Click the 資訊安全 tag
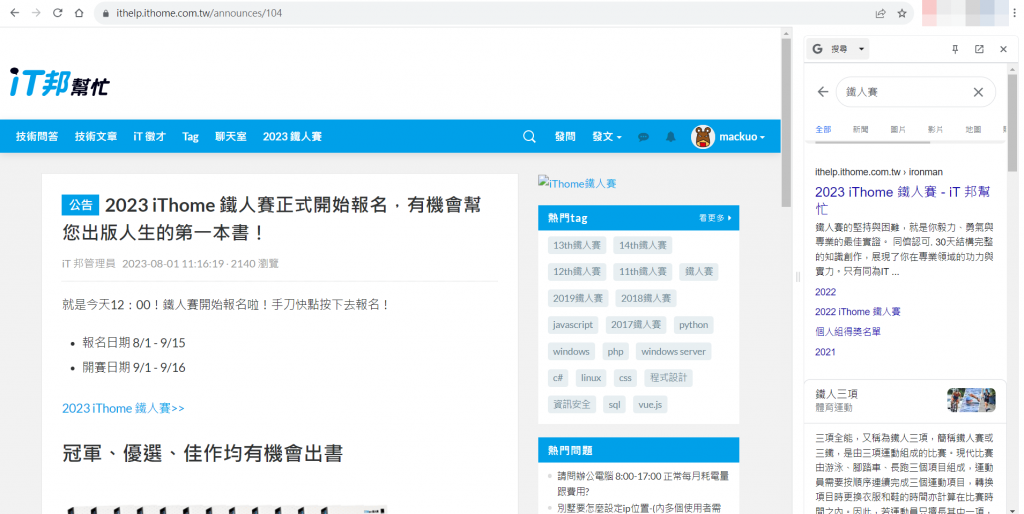1024x514 pixels. point(571,404)
